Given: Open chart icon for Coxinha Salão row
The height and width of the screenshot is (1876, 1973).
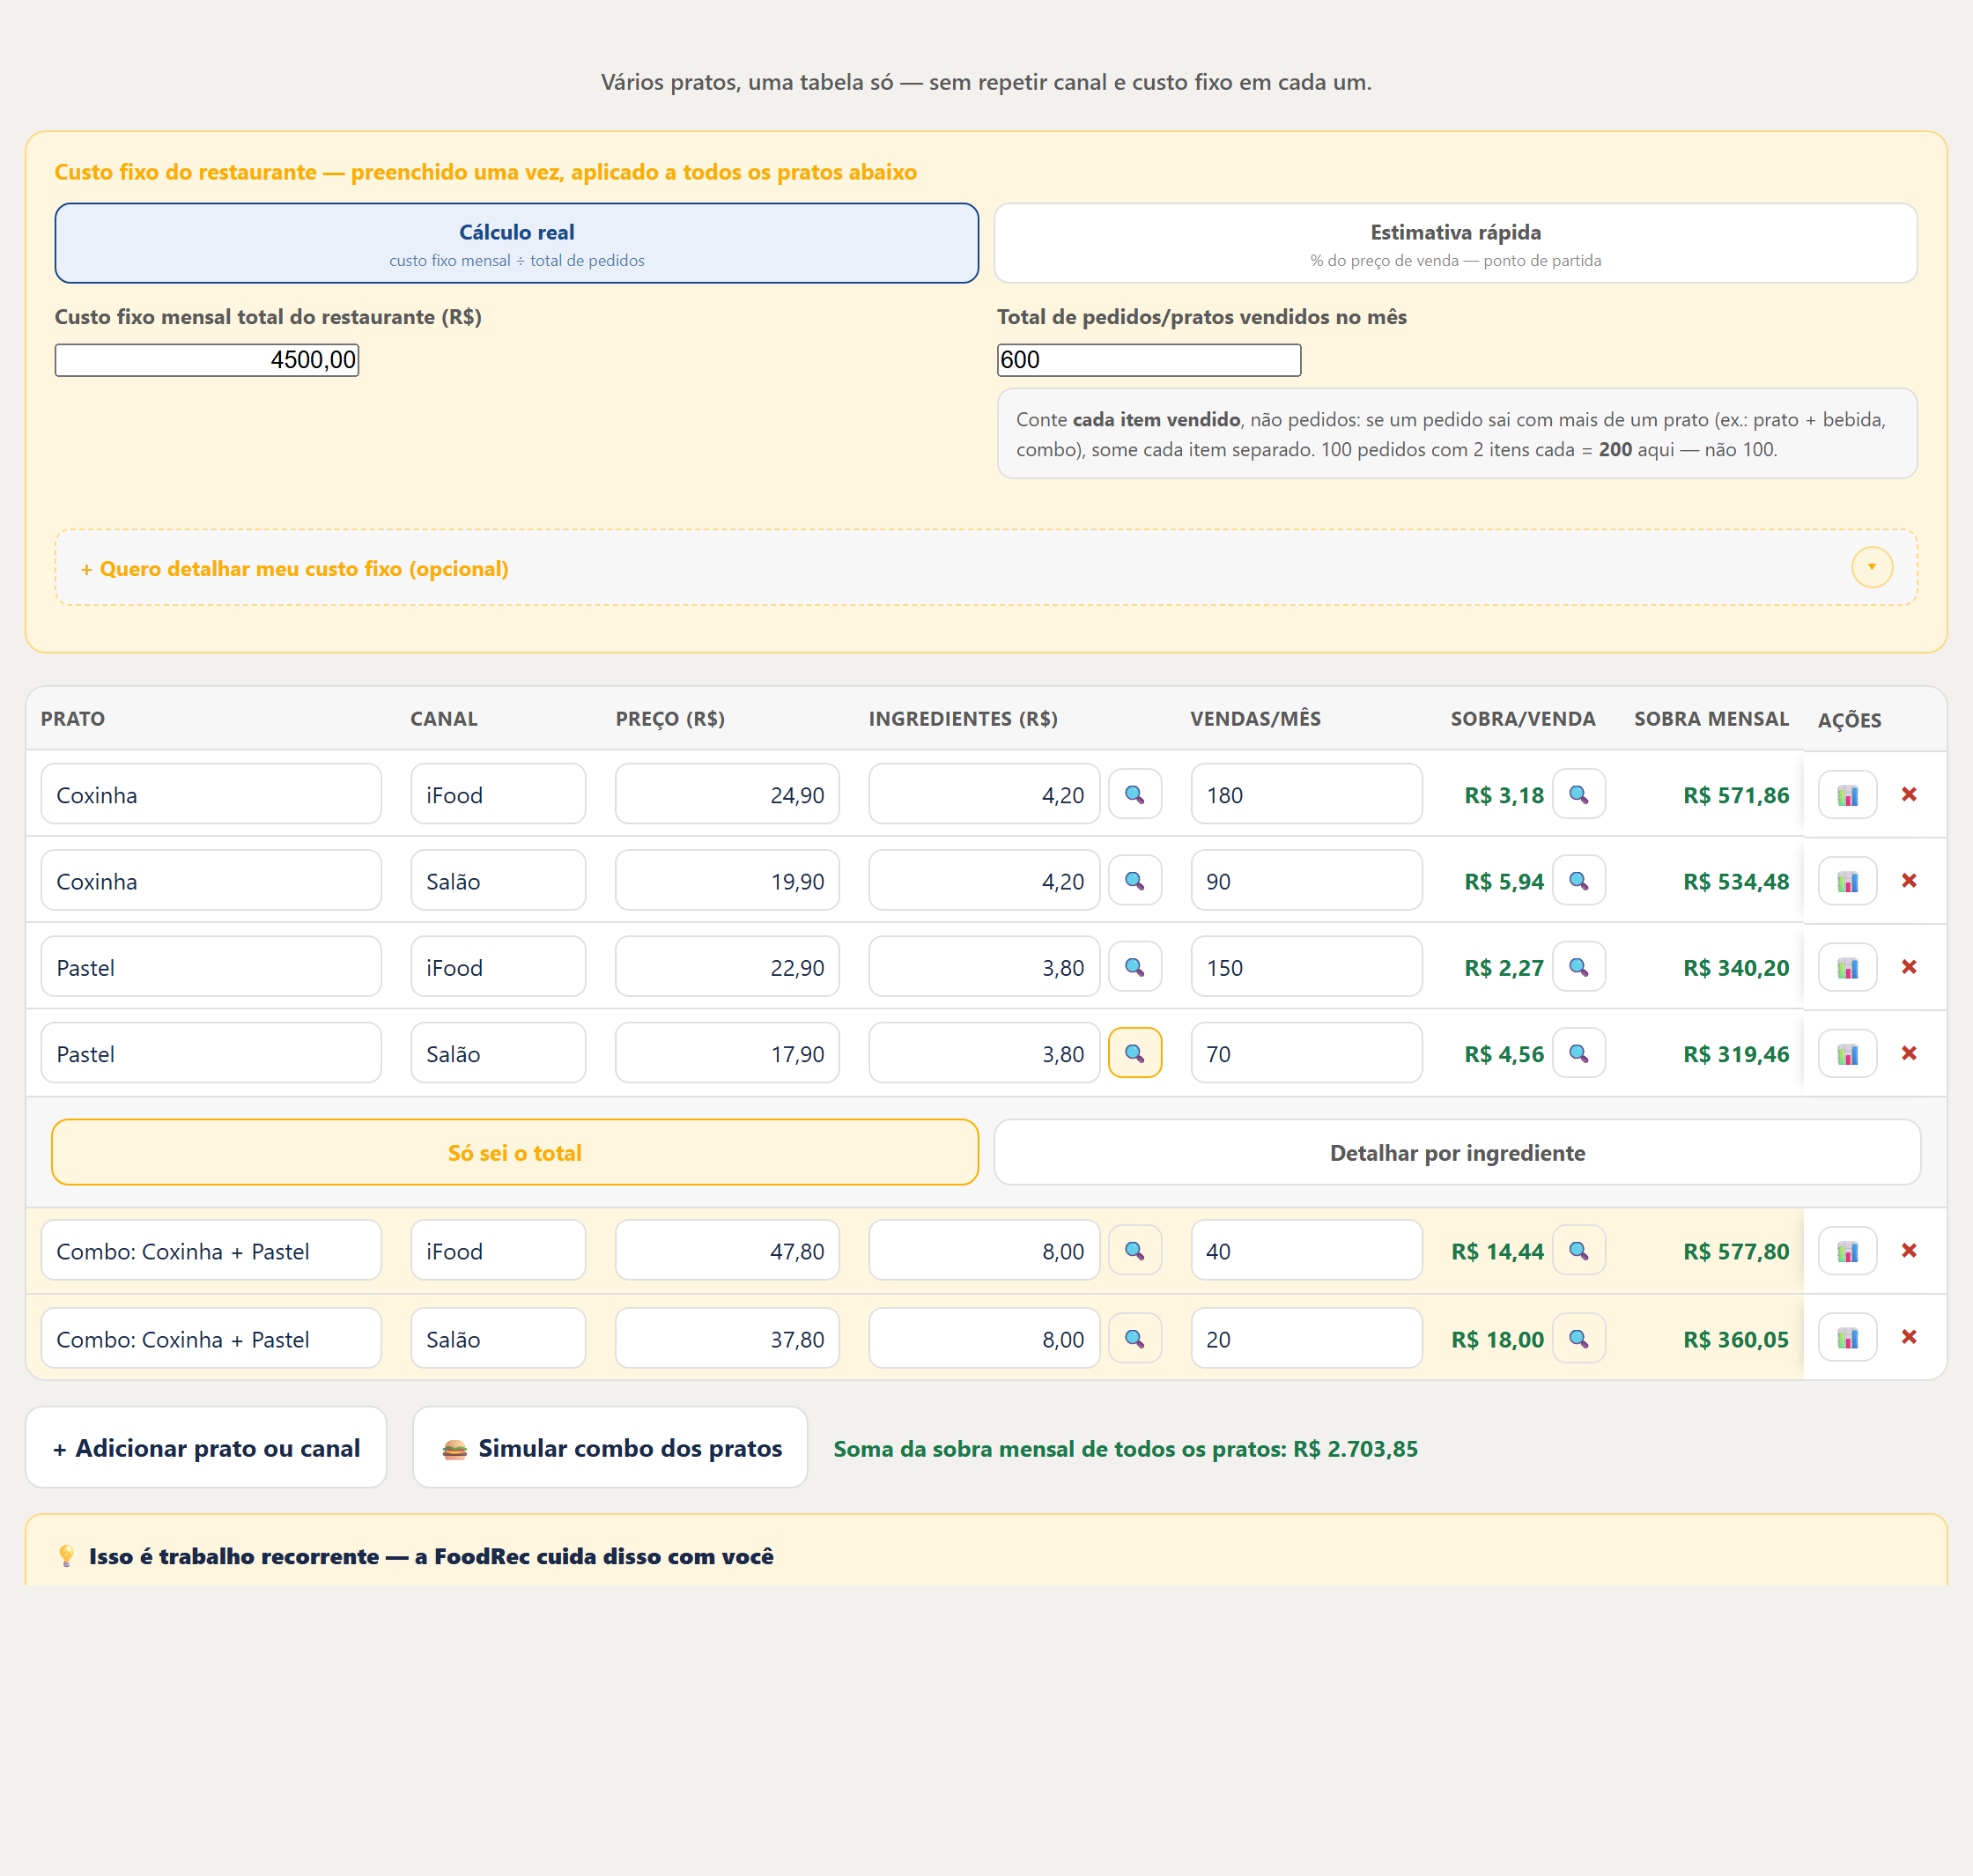Looking at the screenshot, I should click(1847, 881).
